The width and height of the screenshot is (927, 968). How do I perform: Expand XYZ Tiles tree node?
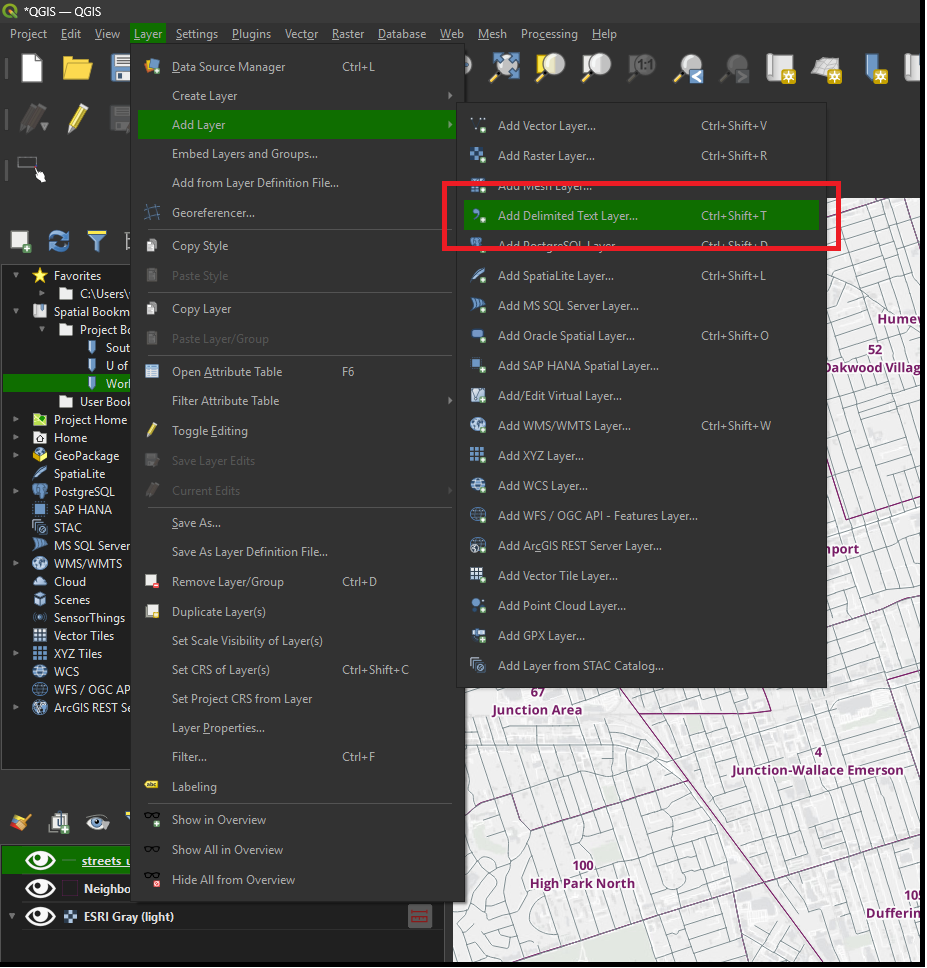[16, 653]
